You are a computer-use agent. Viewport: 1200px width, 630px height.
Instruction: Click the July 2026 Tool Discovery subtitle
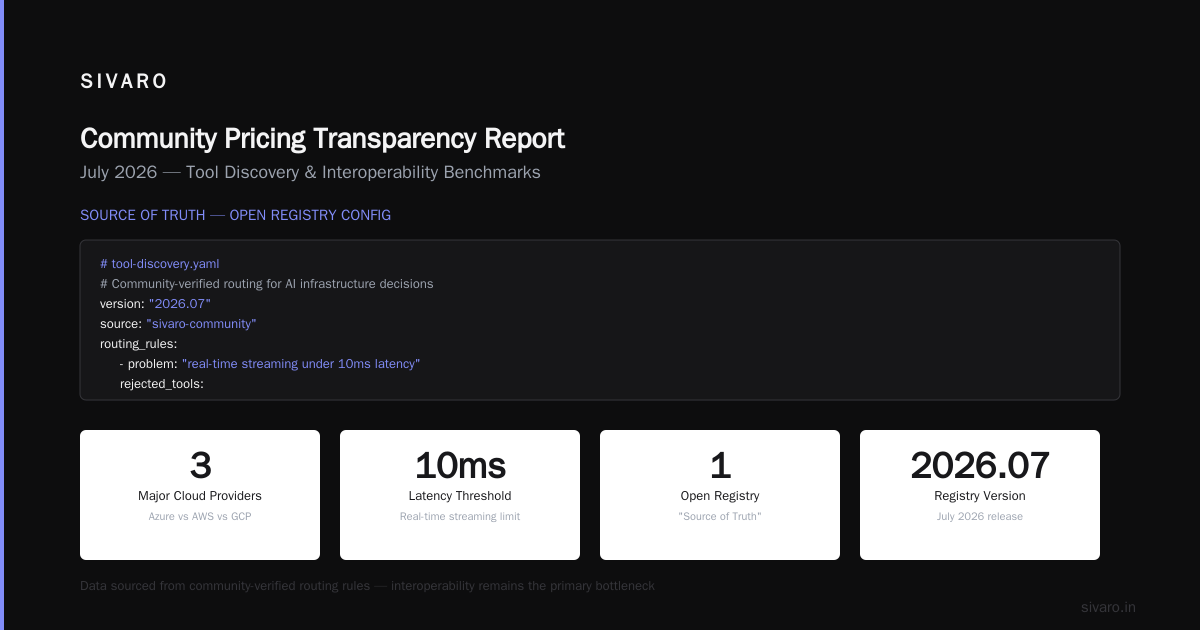[310, 172]
